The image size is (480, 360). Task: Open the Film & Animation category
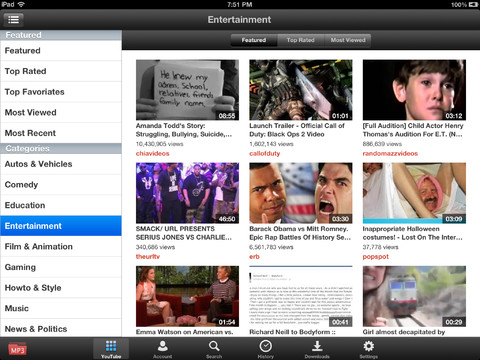click(x=61, y=247)
